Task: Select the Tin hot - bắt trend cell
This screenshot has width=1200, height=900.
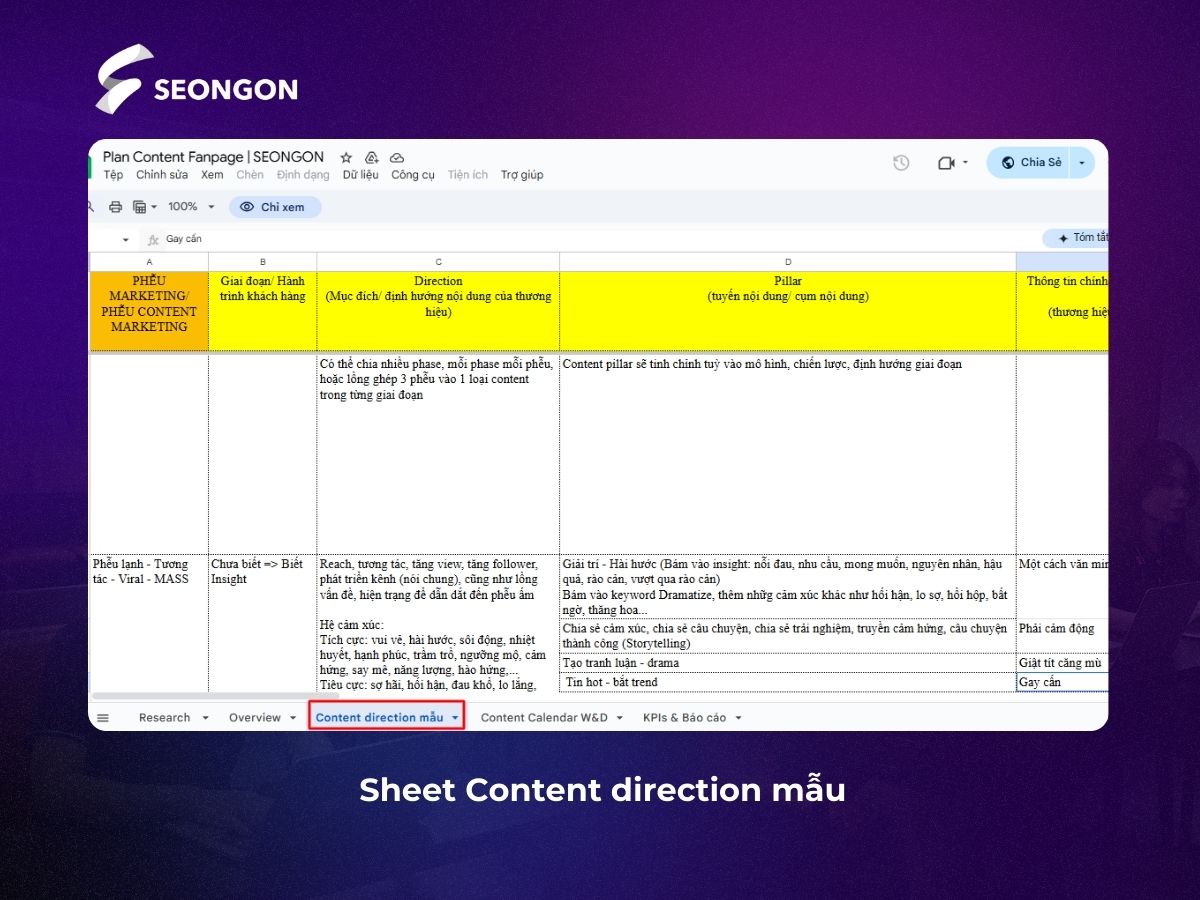Action: (x=788, y=682)
